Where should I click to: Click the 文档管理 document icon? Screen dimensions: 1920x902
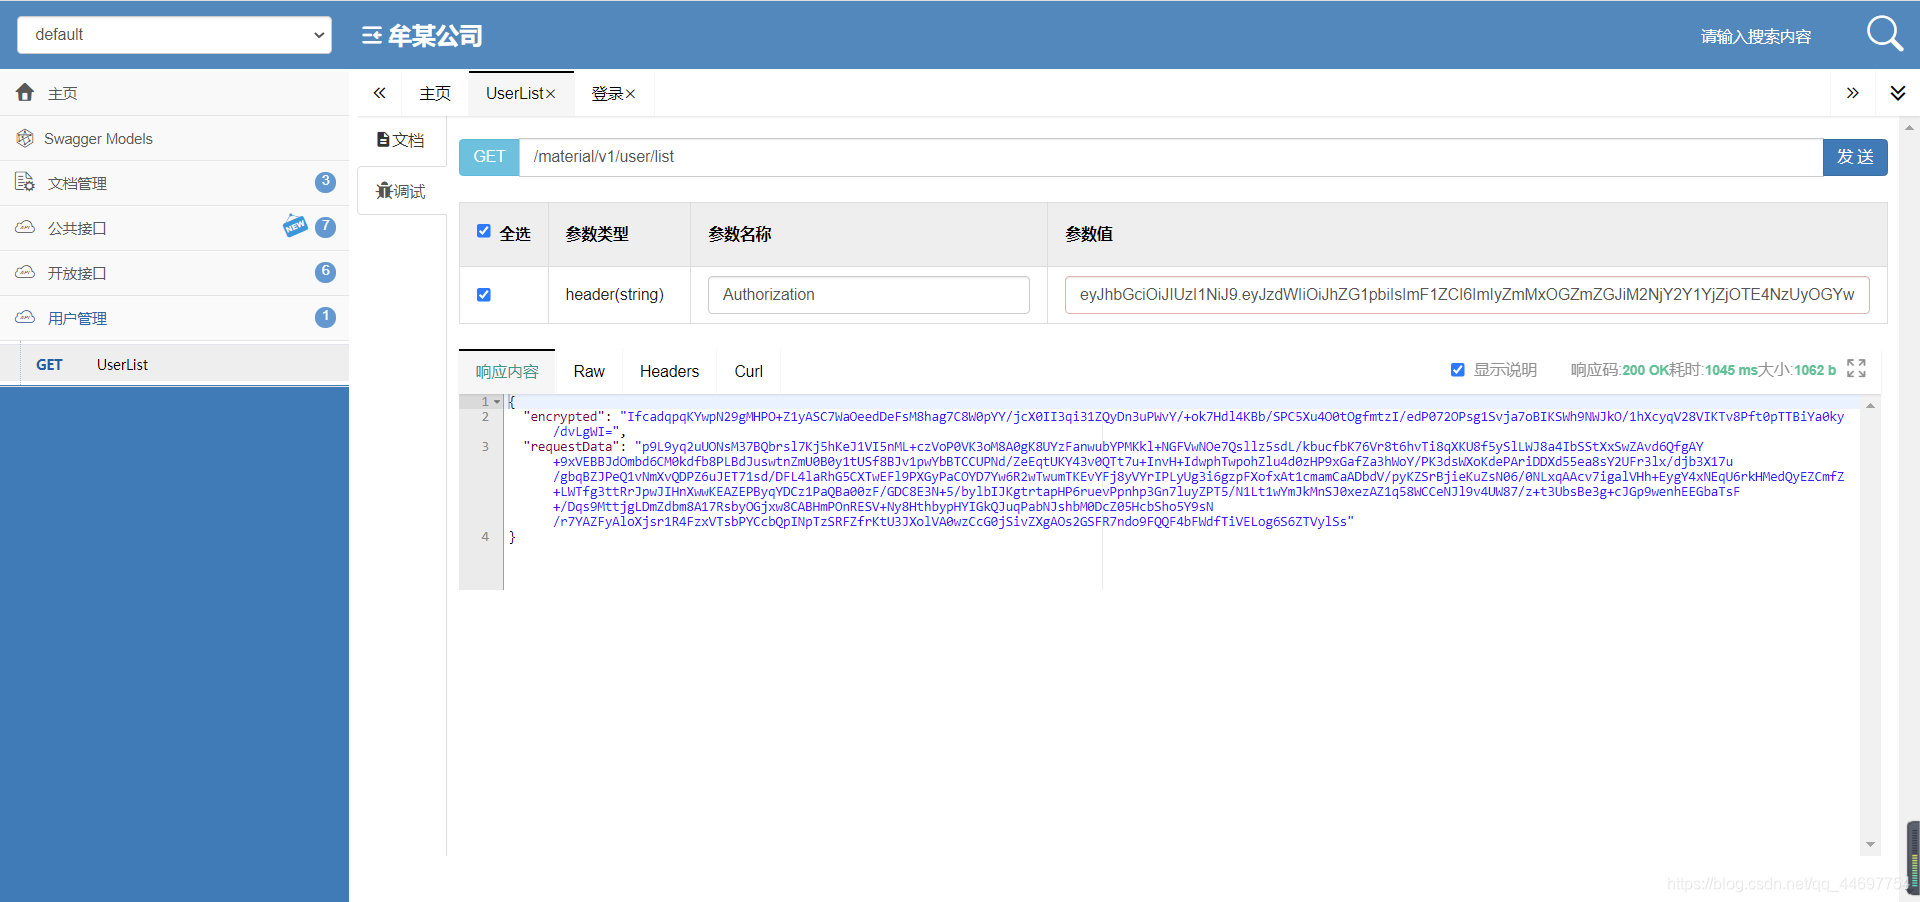click(25, 182)
